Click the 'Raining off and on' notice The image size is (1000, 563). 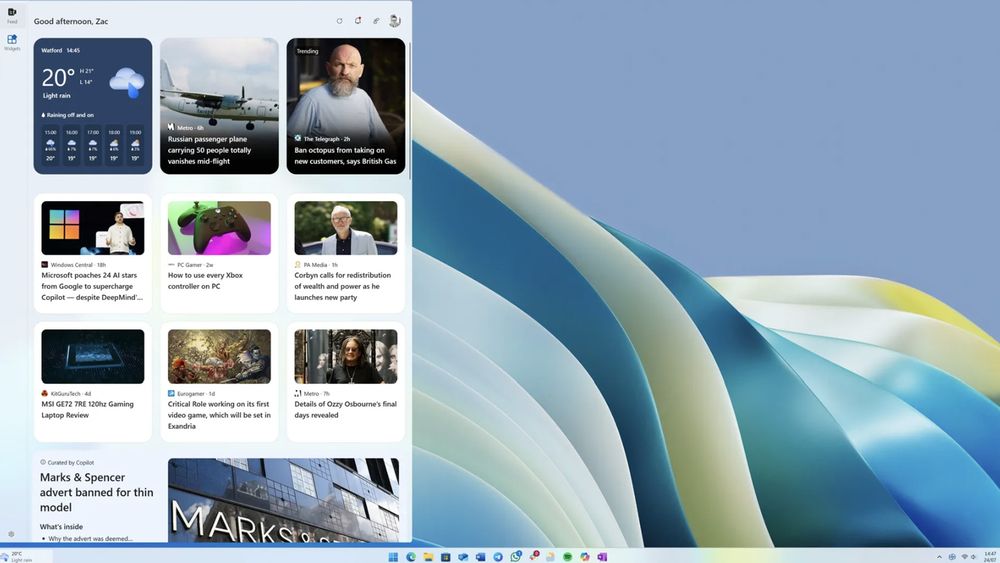tap(68, 115)
